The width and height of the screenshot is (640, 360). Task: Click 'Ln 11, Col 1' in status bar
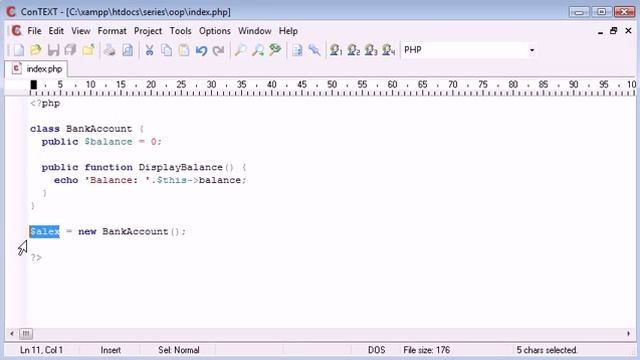[42, 350]
